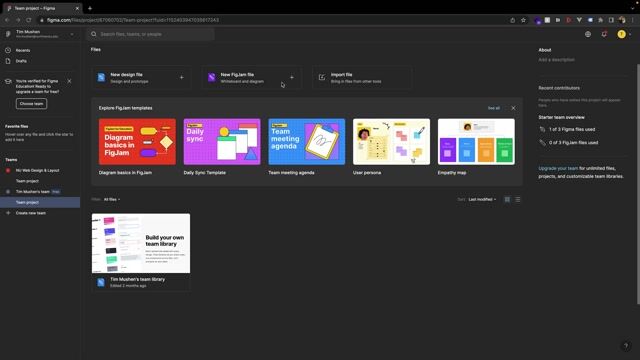Open the Recents section

[23, 50]
